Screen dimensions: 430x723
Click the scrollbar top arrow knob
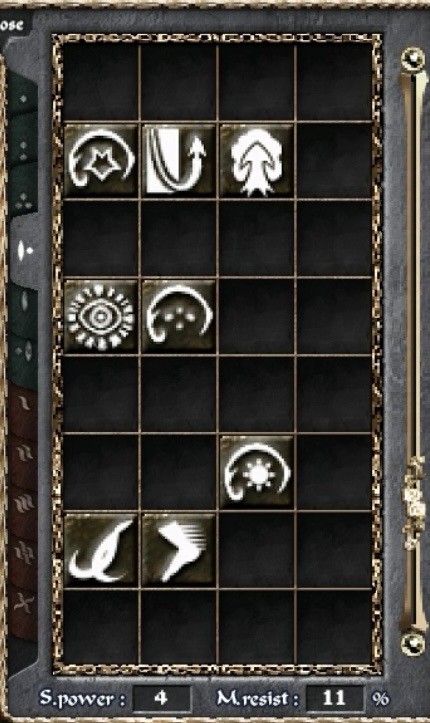(413, 59)
